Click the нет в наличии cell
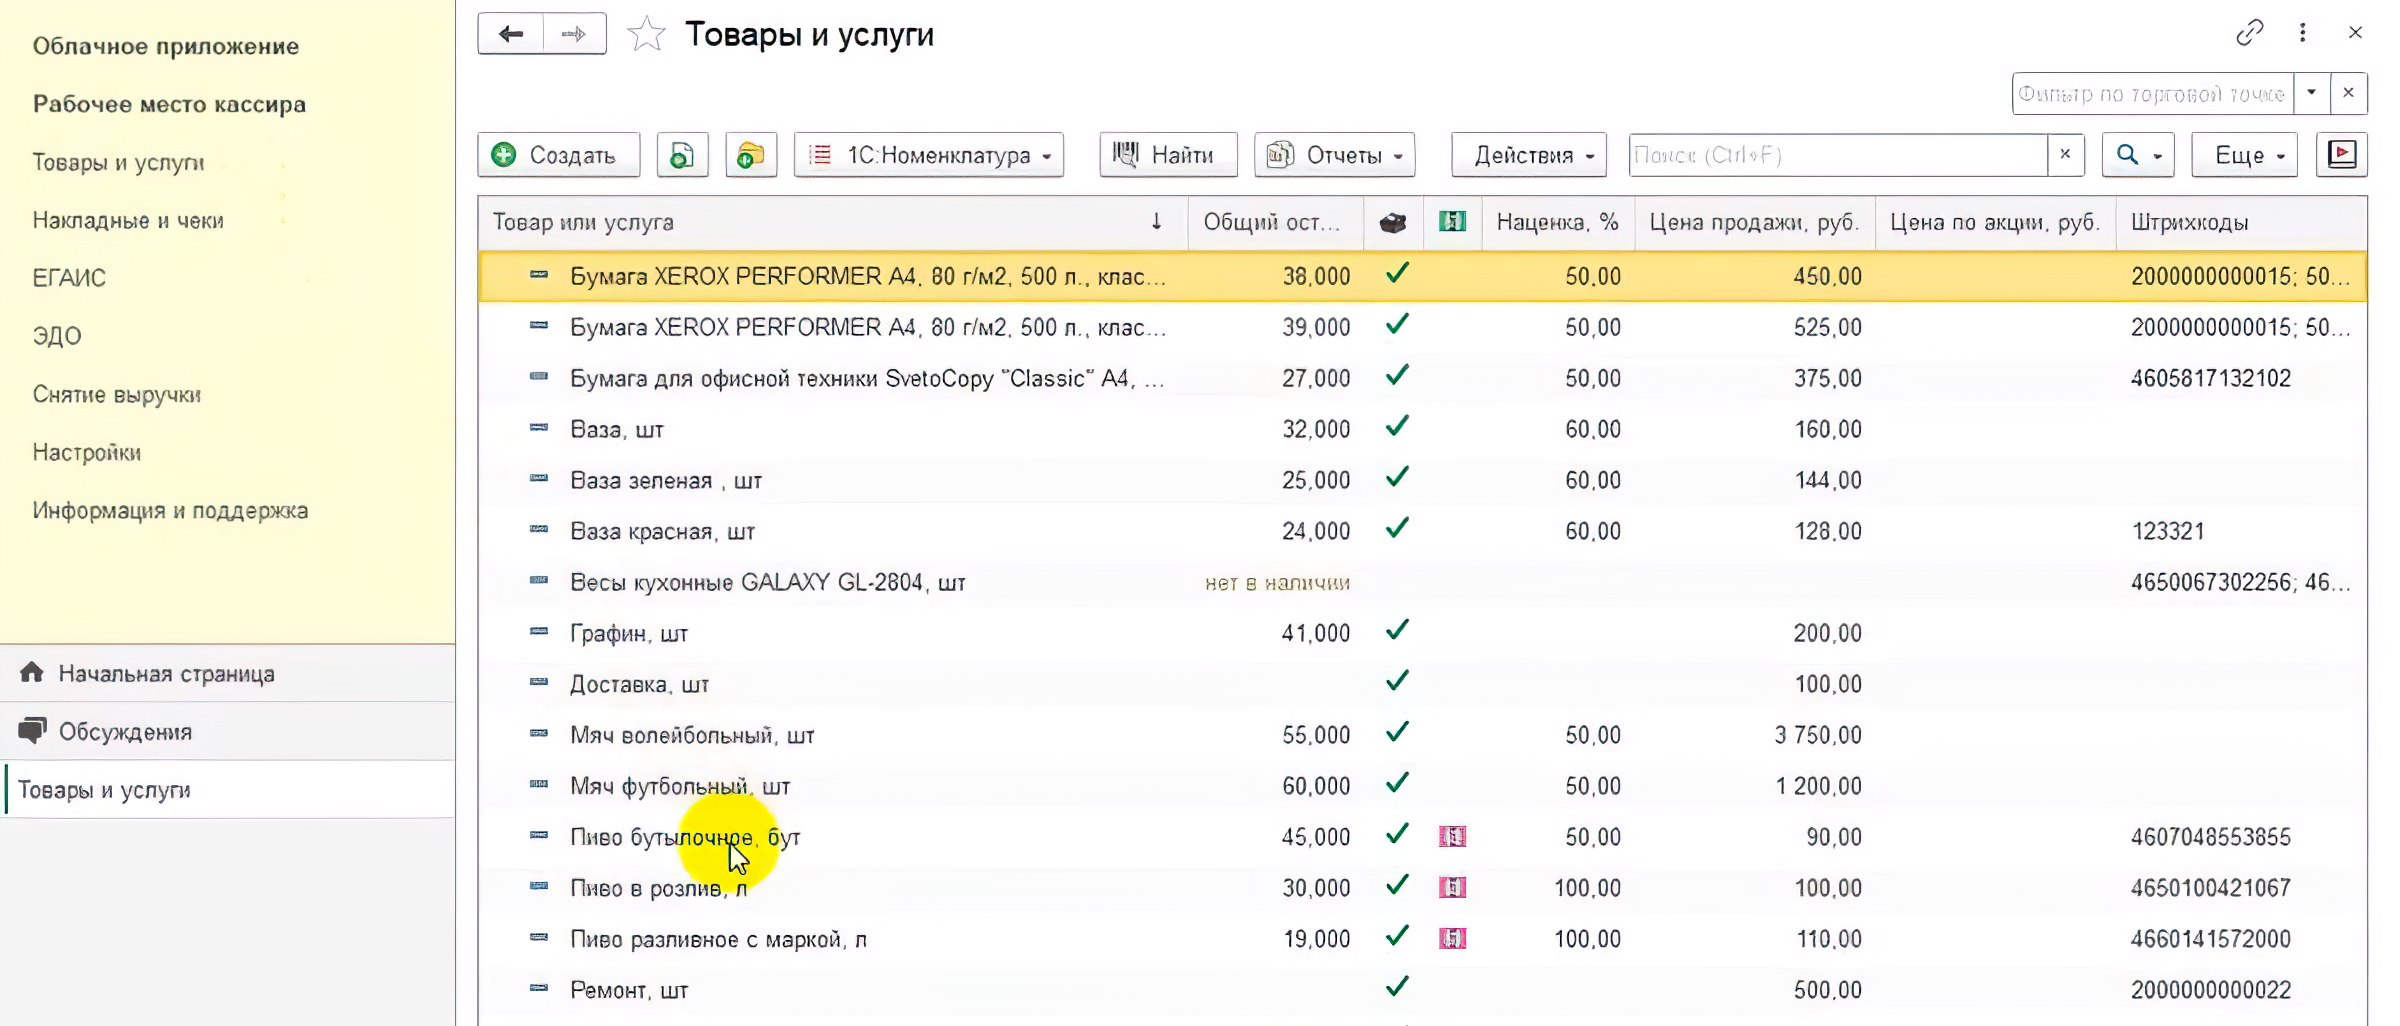The width and height of the screenshot is (2400, 1026). coord(1277,582)
